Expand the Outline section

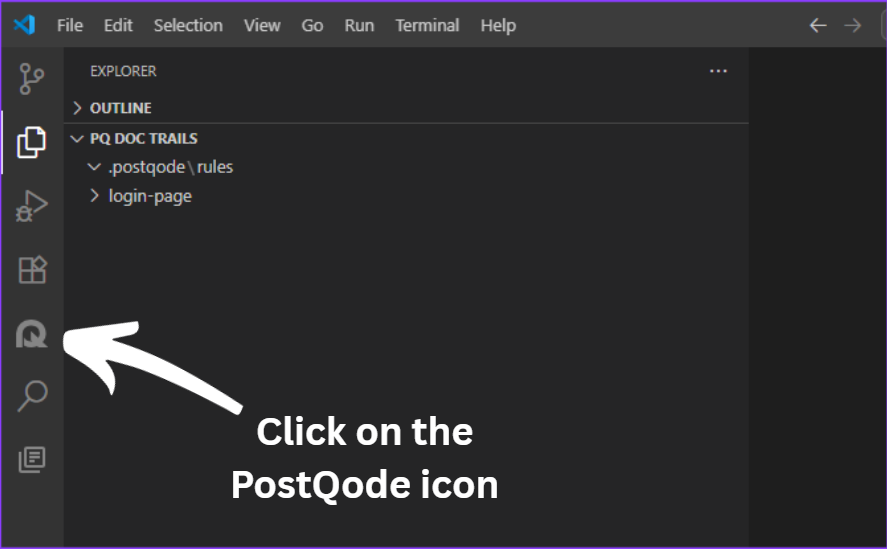pyautogui.click(x=120, y=107)
